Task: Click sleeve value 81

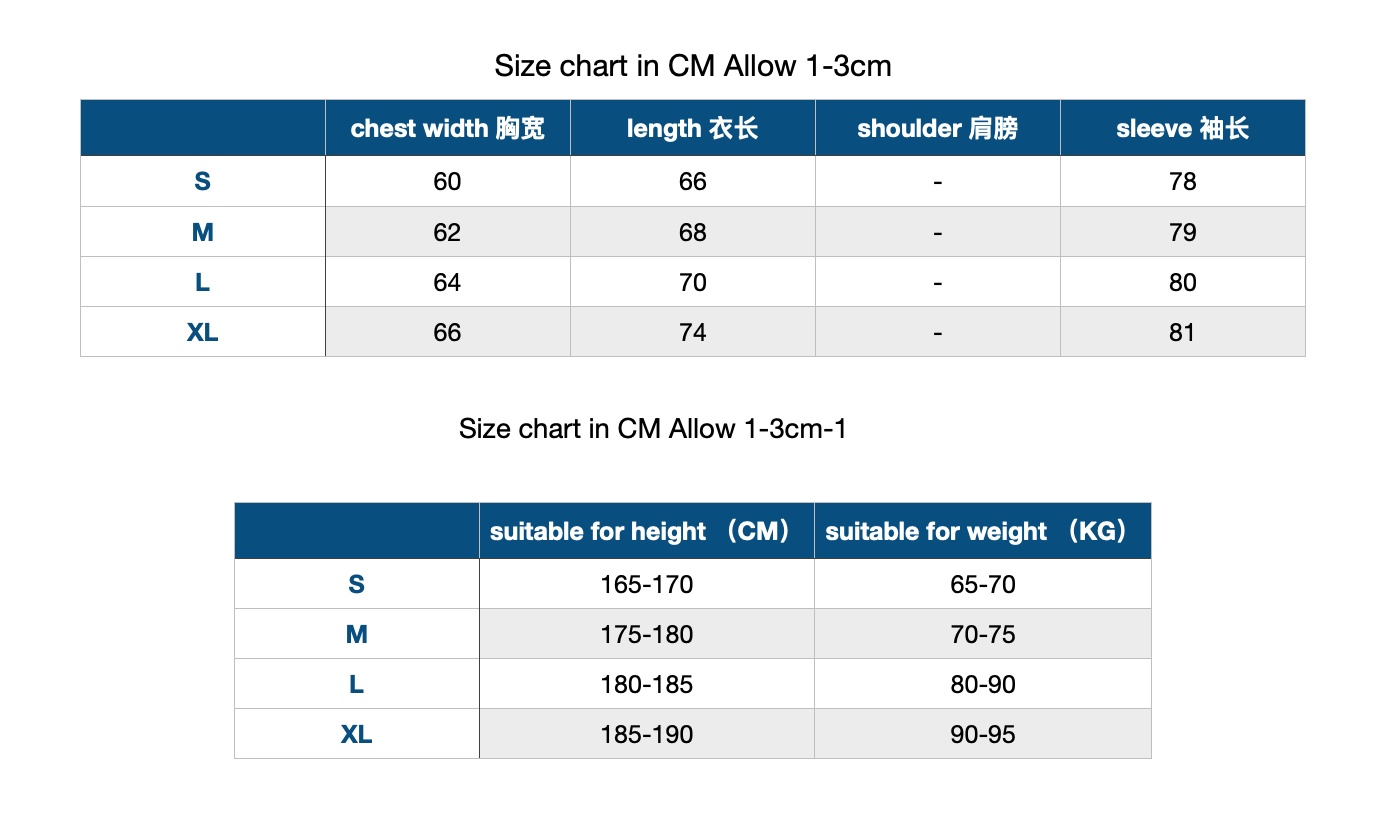Action: pyautogui.click(x=1183, y=332)
